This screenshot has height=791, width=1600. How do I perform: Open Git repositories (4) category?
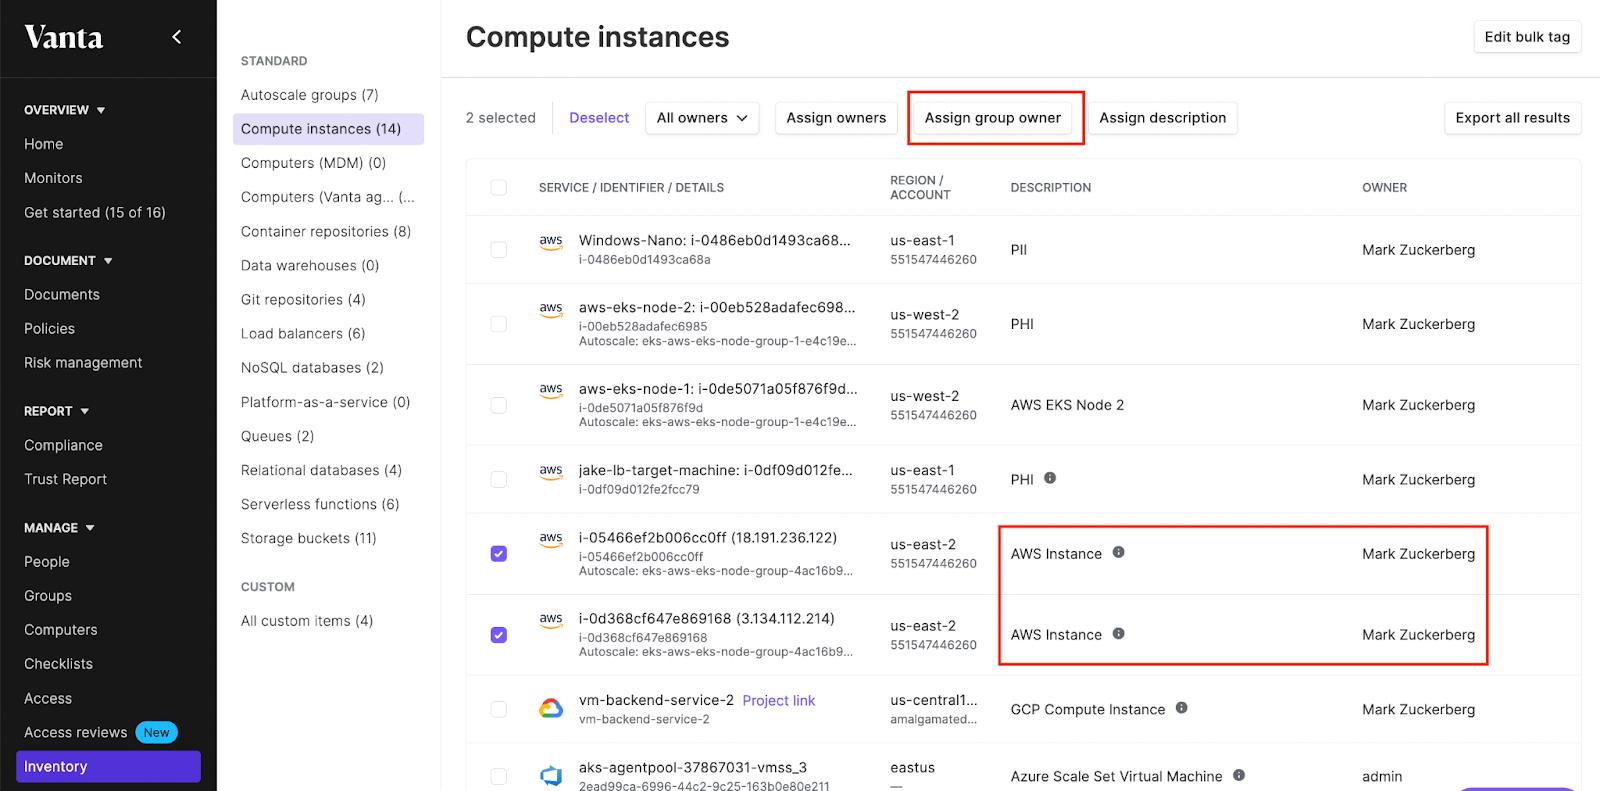pos(303,300)
